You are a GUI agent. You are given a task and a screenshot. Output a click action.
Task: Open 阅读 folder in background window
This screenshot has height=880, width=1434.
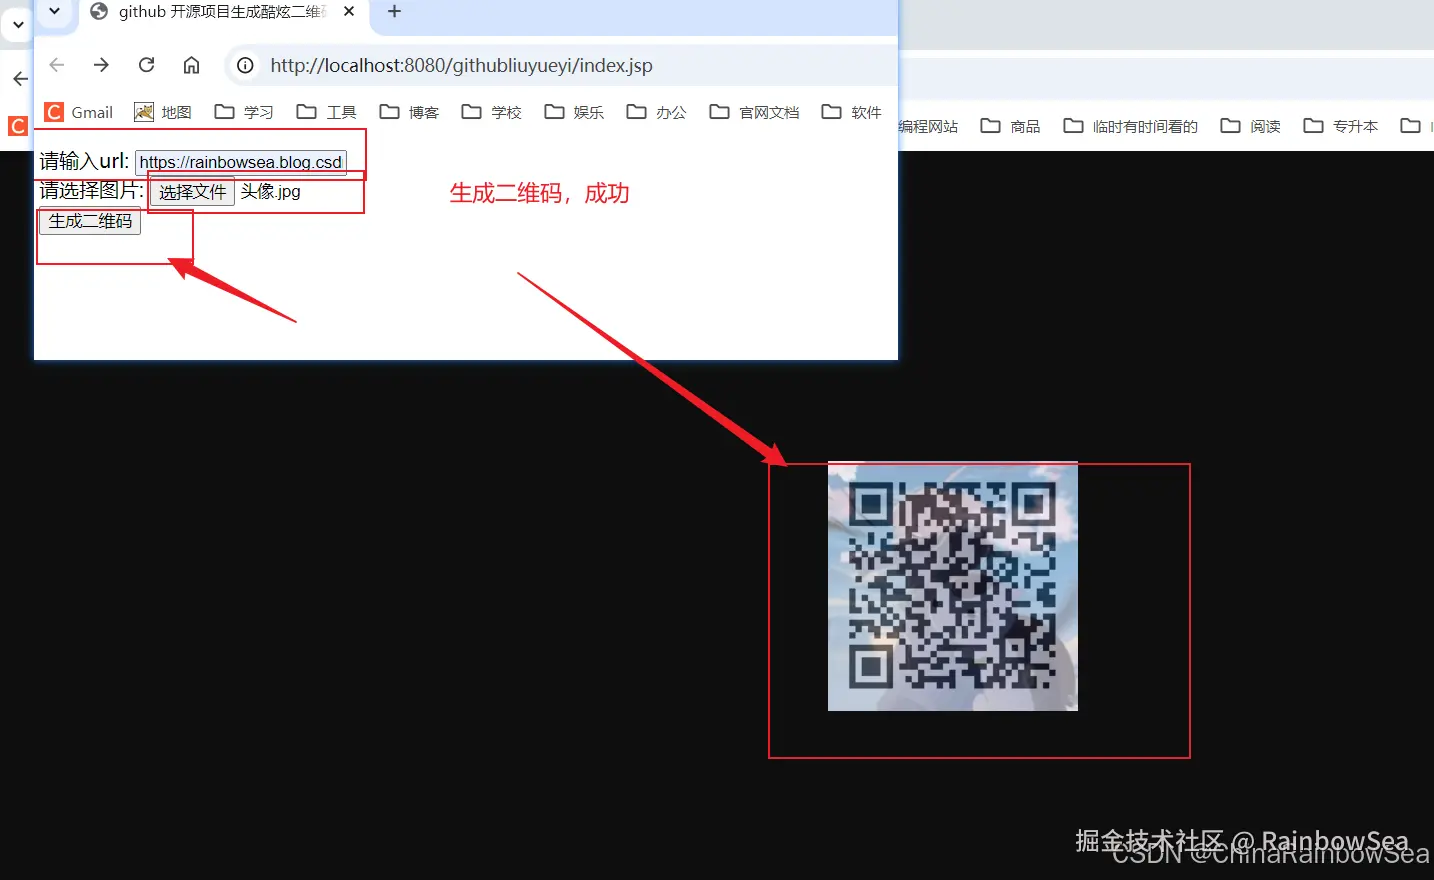1251,126
